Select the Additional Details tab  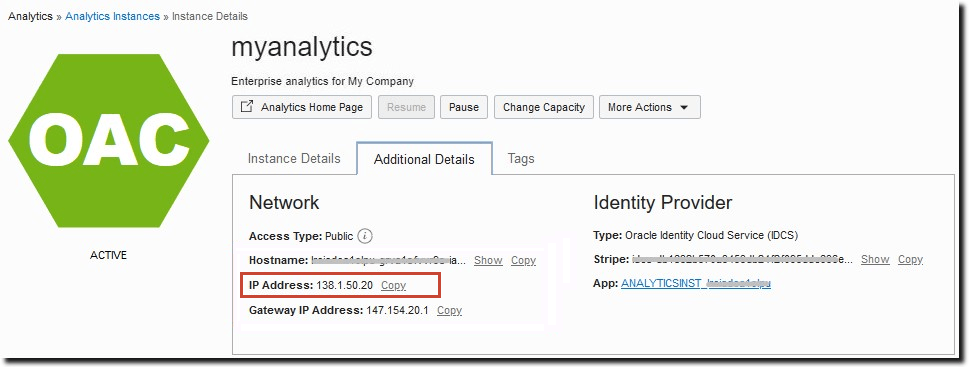[425, 159]
